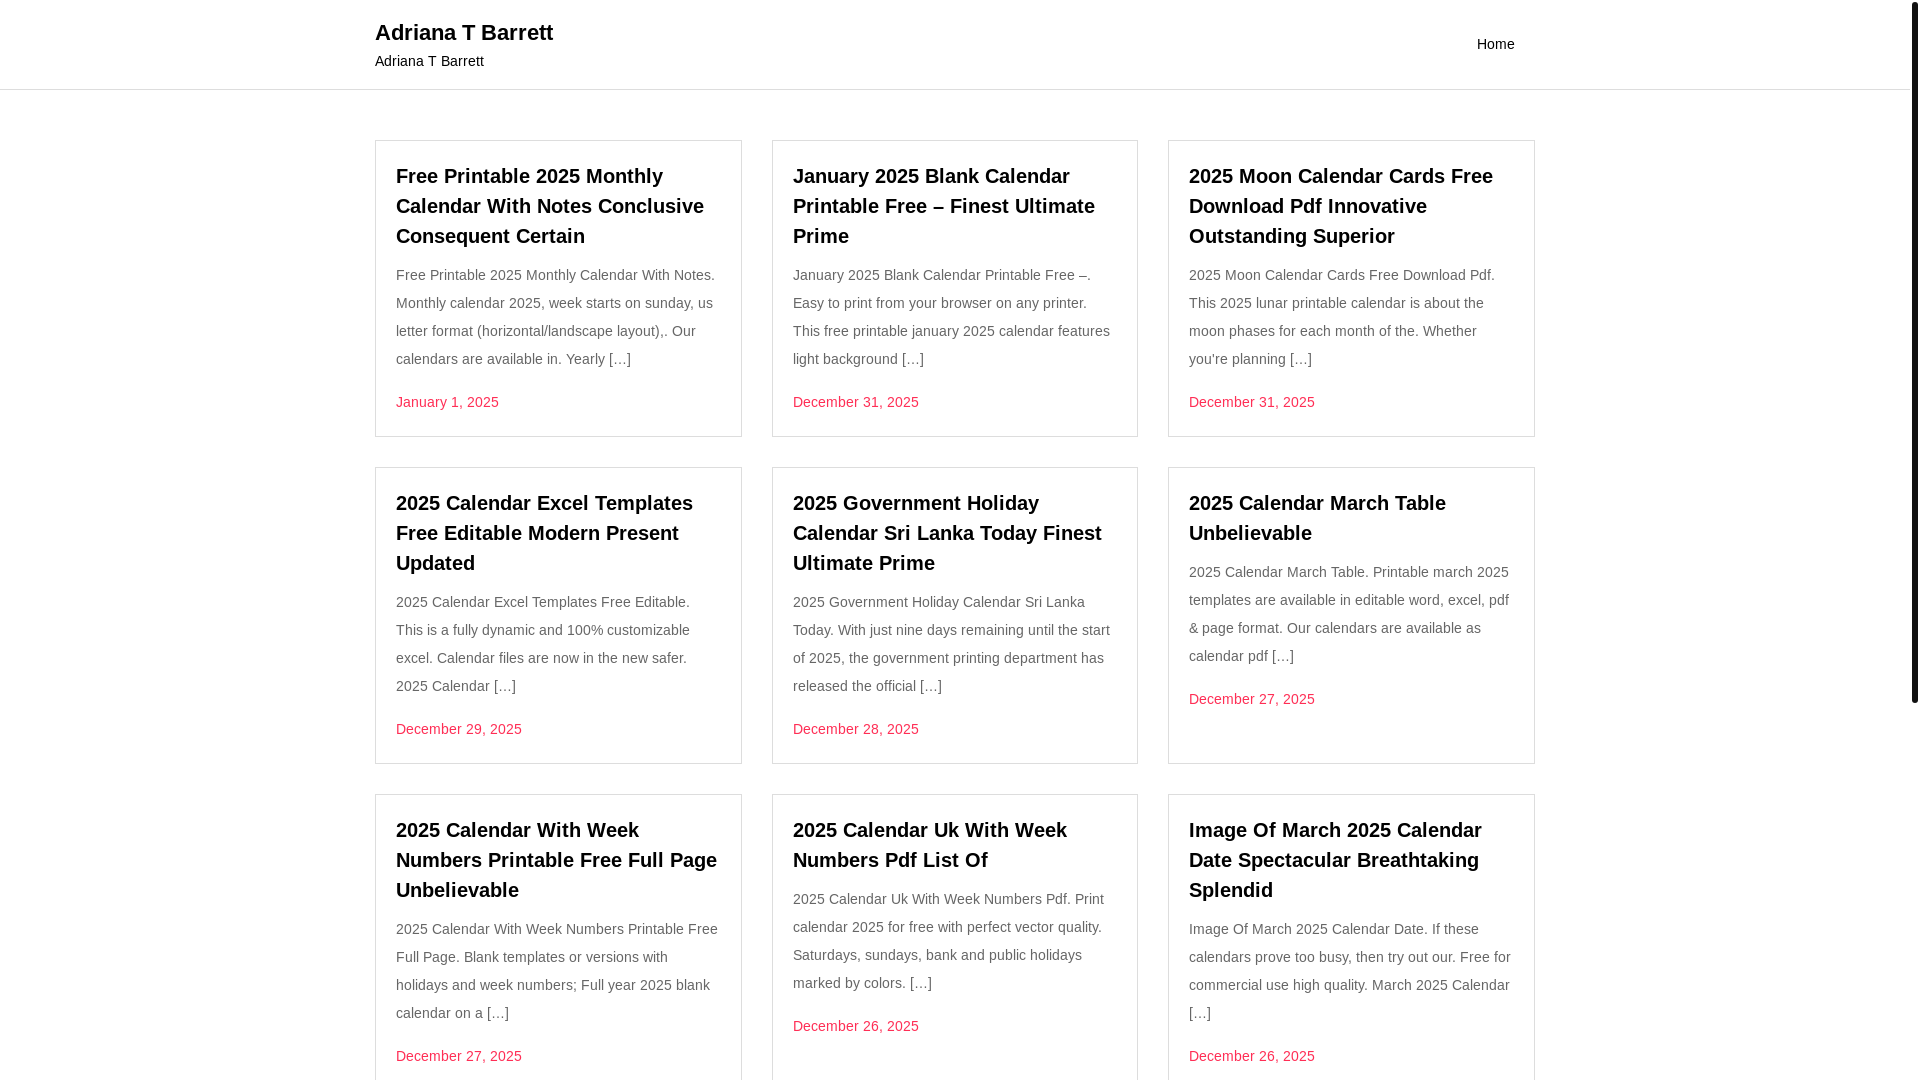Image resolution: width=1920 pixels, height=1080 pixels.
Task: Click the Adriana T Barrett tagline text
Action: tap(429, 61)
